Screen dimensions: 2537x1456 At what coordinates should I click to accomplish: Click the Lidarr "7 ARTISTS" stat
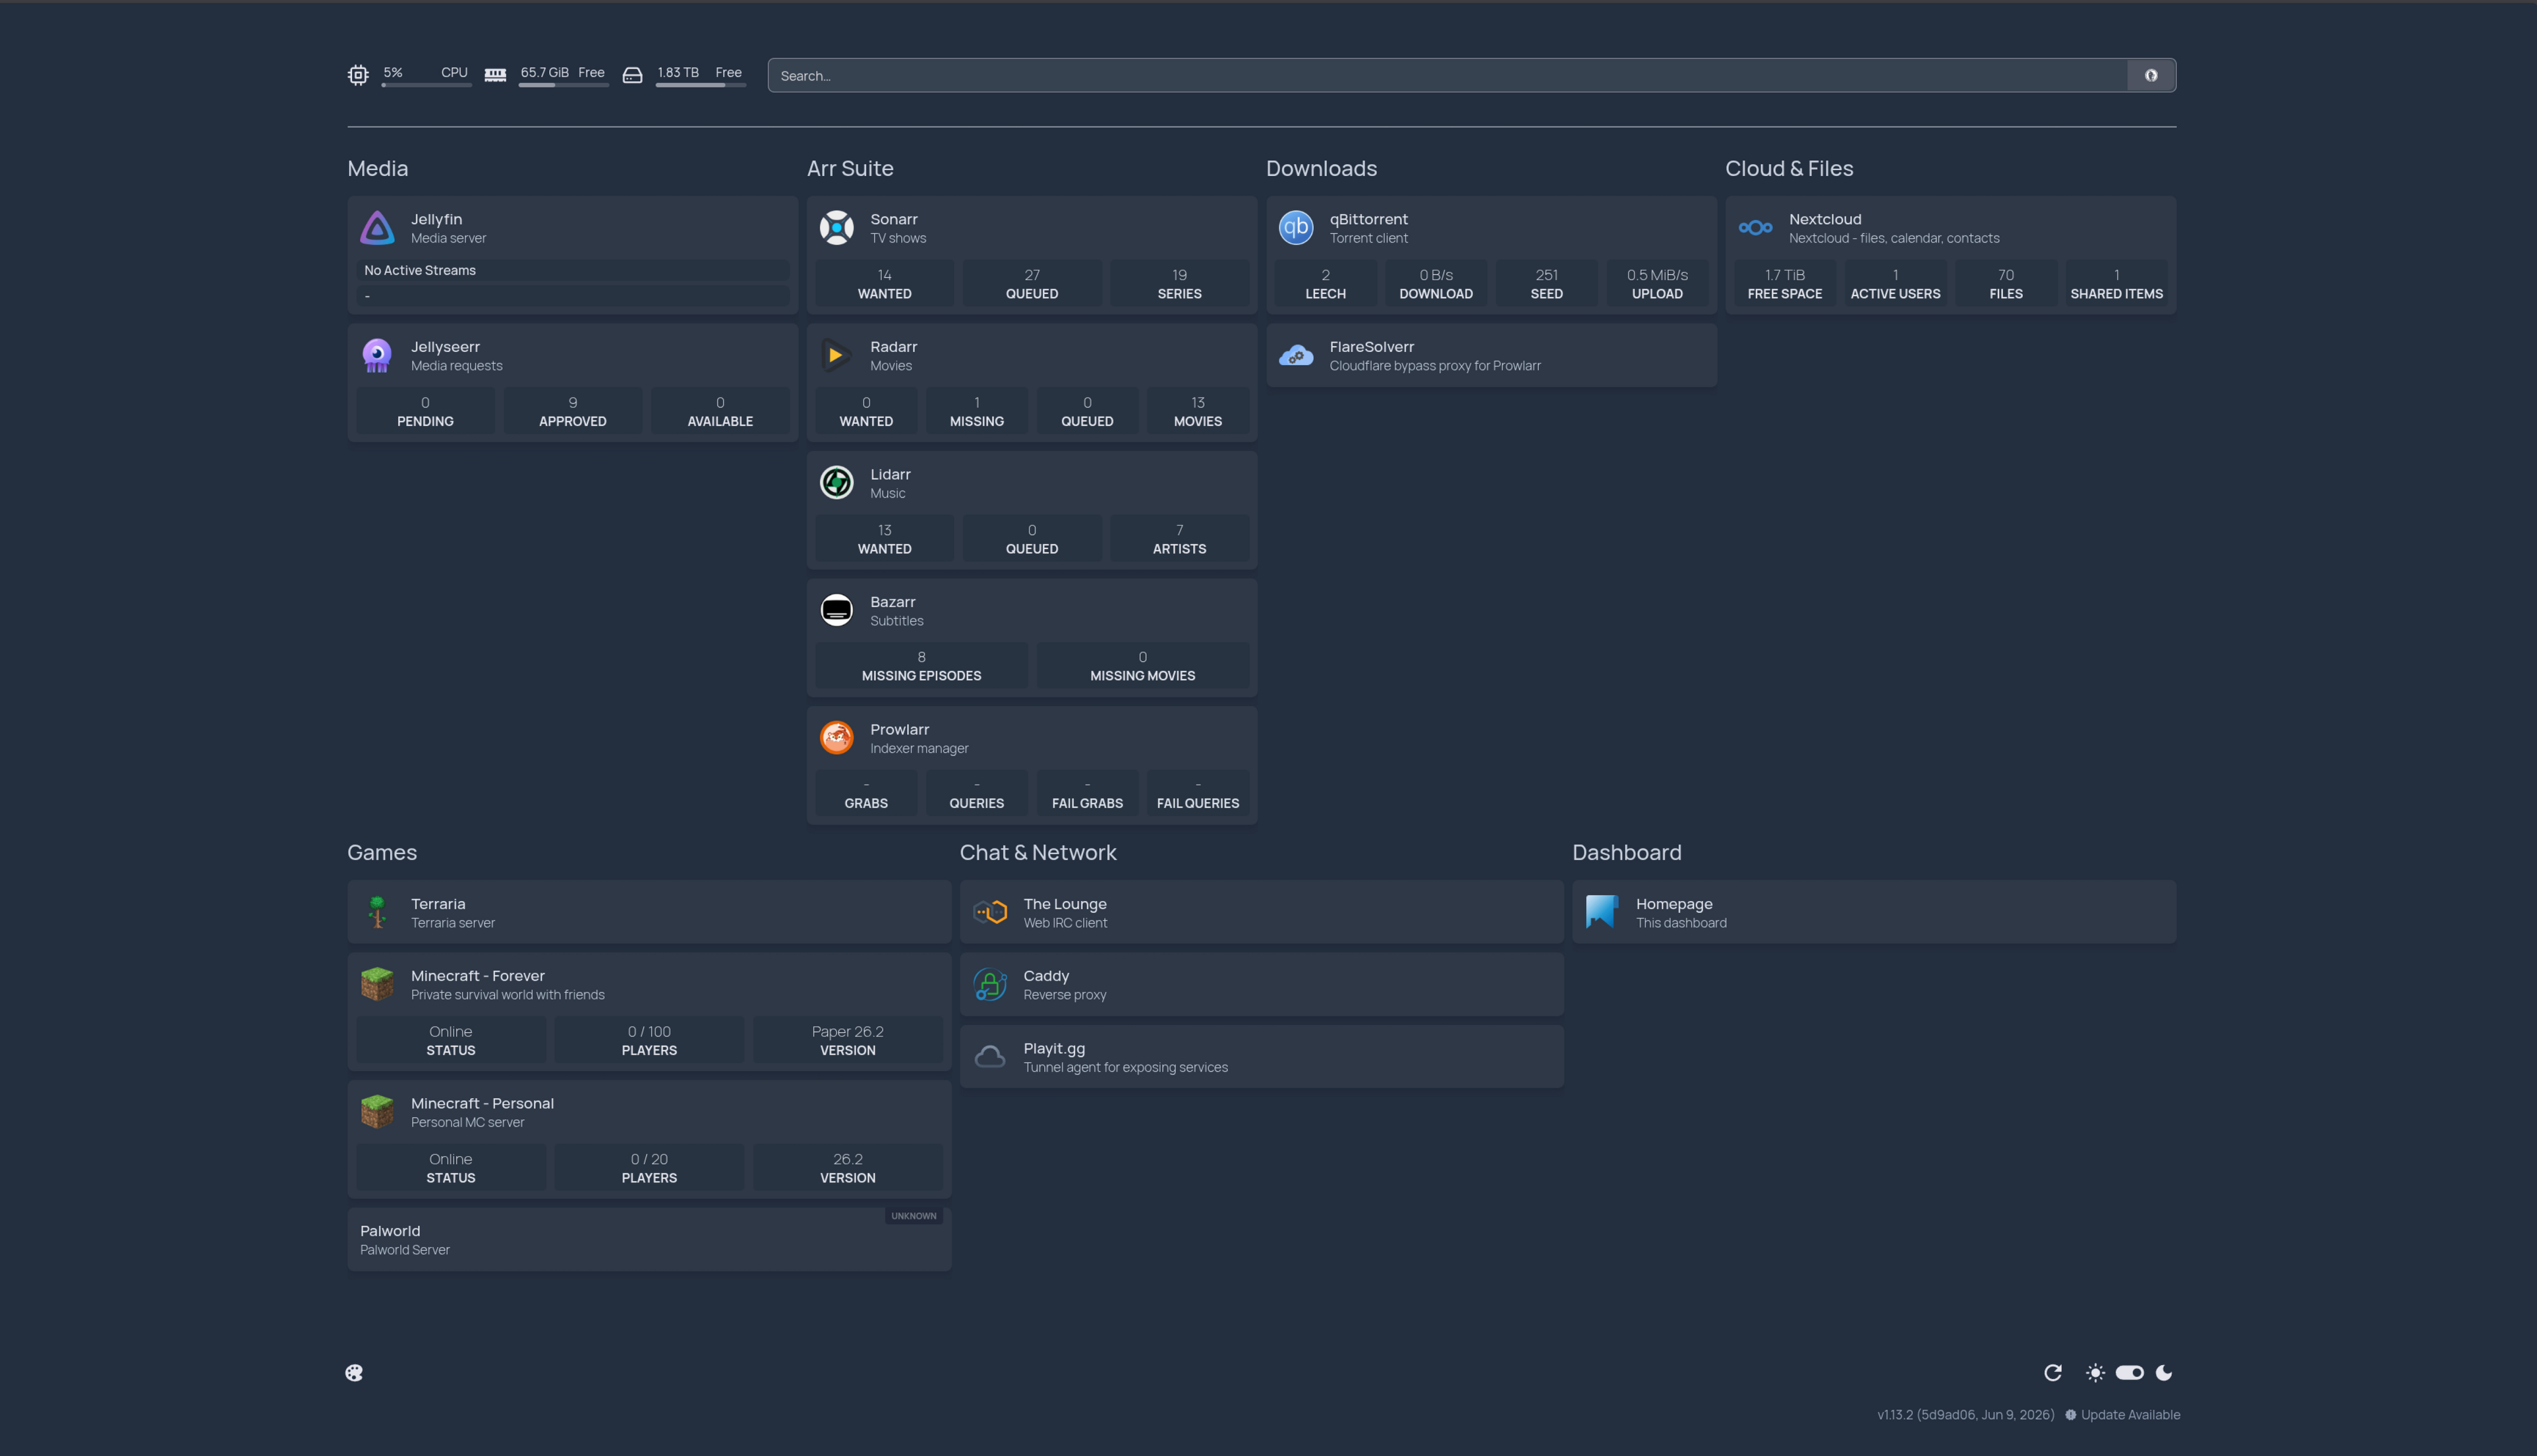[1179, 539]
